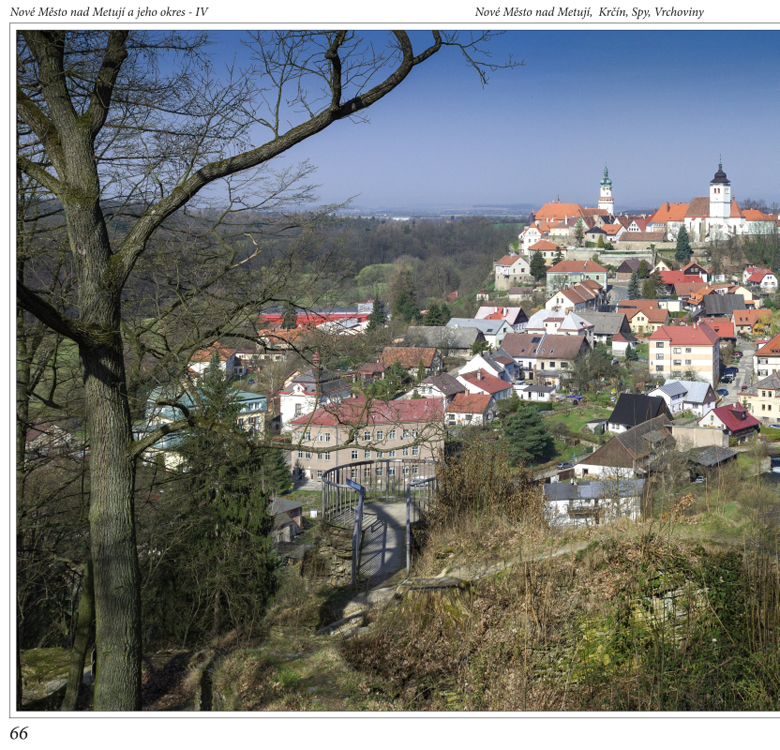
Task: Click the page number "66"
Action: 19,733
